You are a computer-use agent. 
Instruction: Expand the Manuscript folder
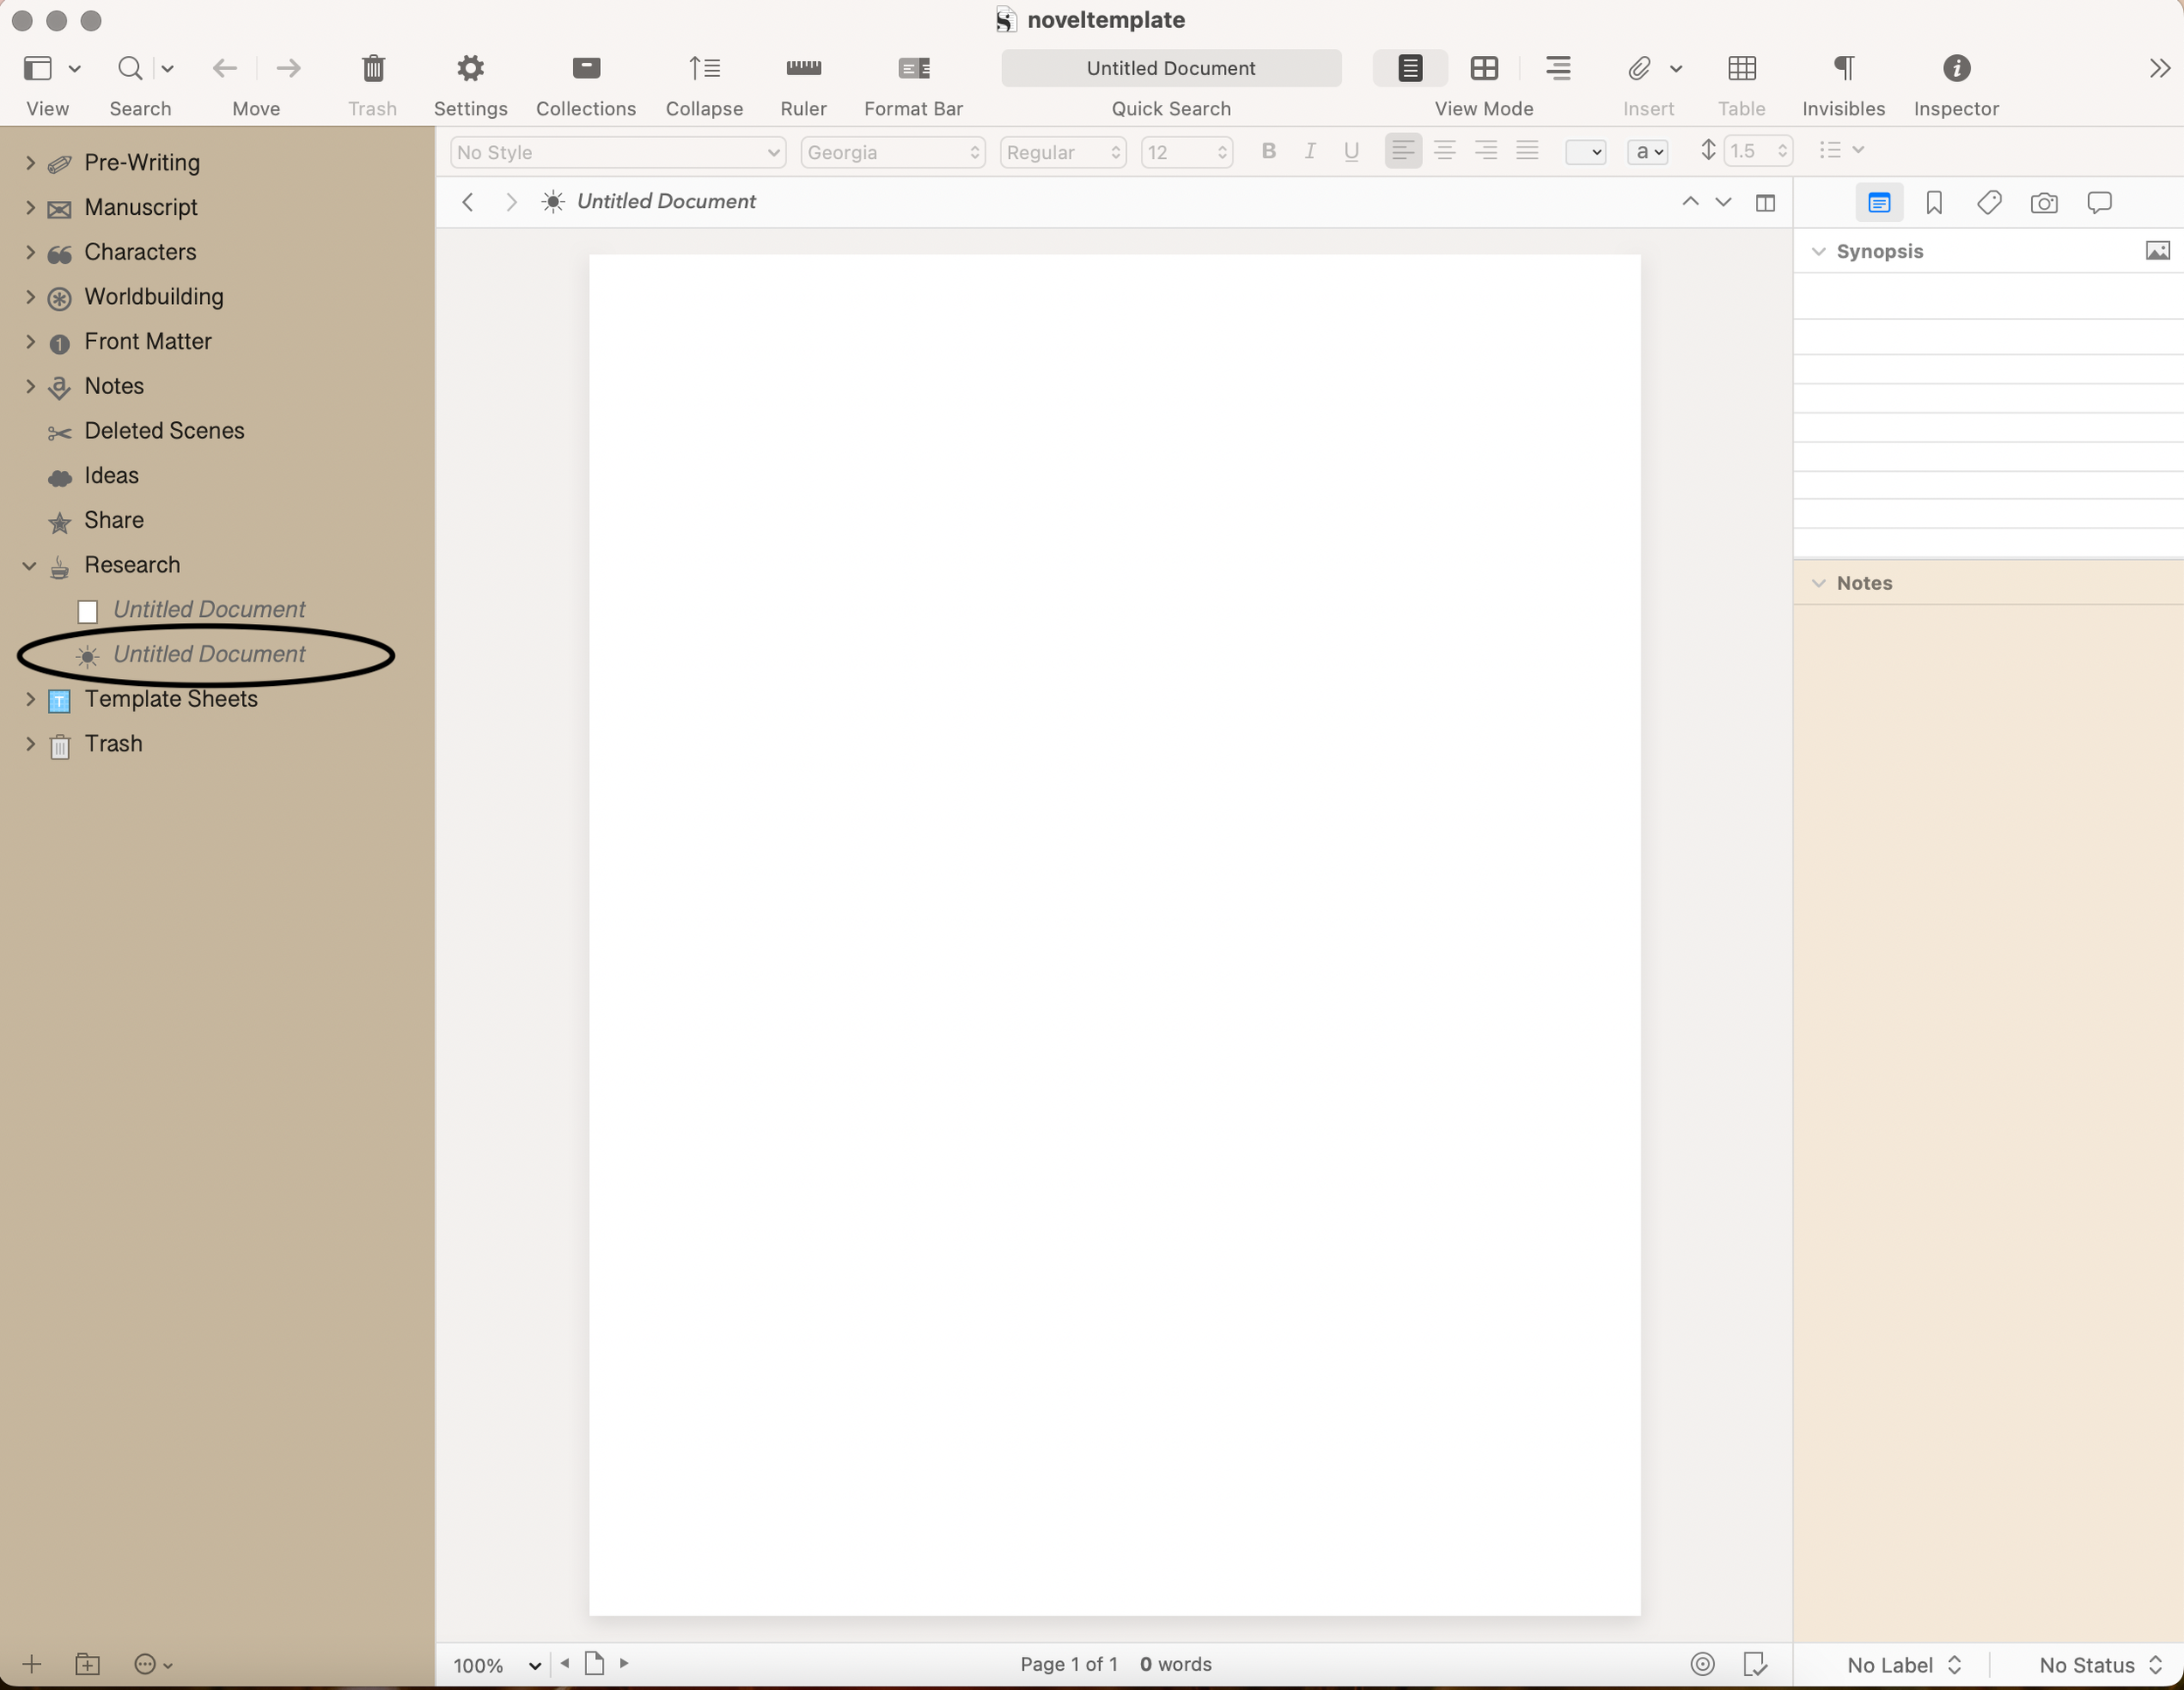[x=30, y=207]
